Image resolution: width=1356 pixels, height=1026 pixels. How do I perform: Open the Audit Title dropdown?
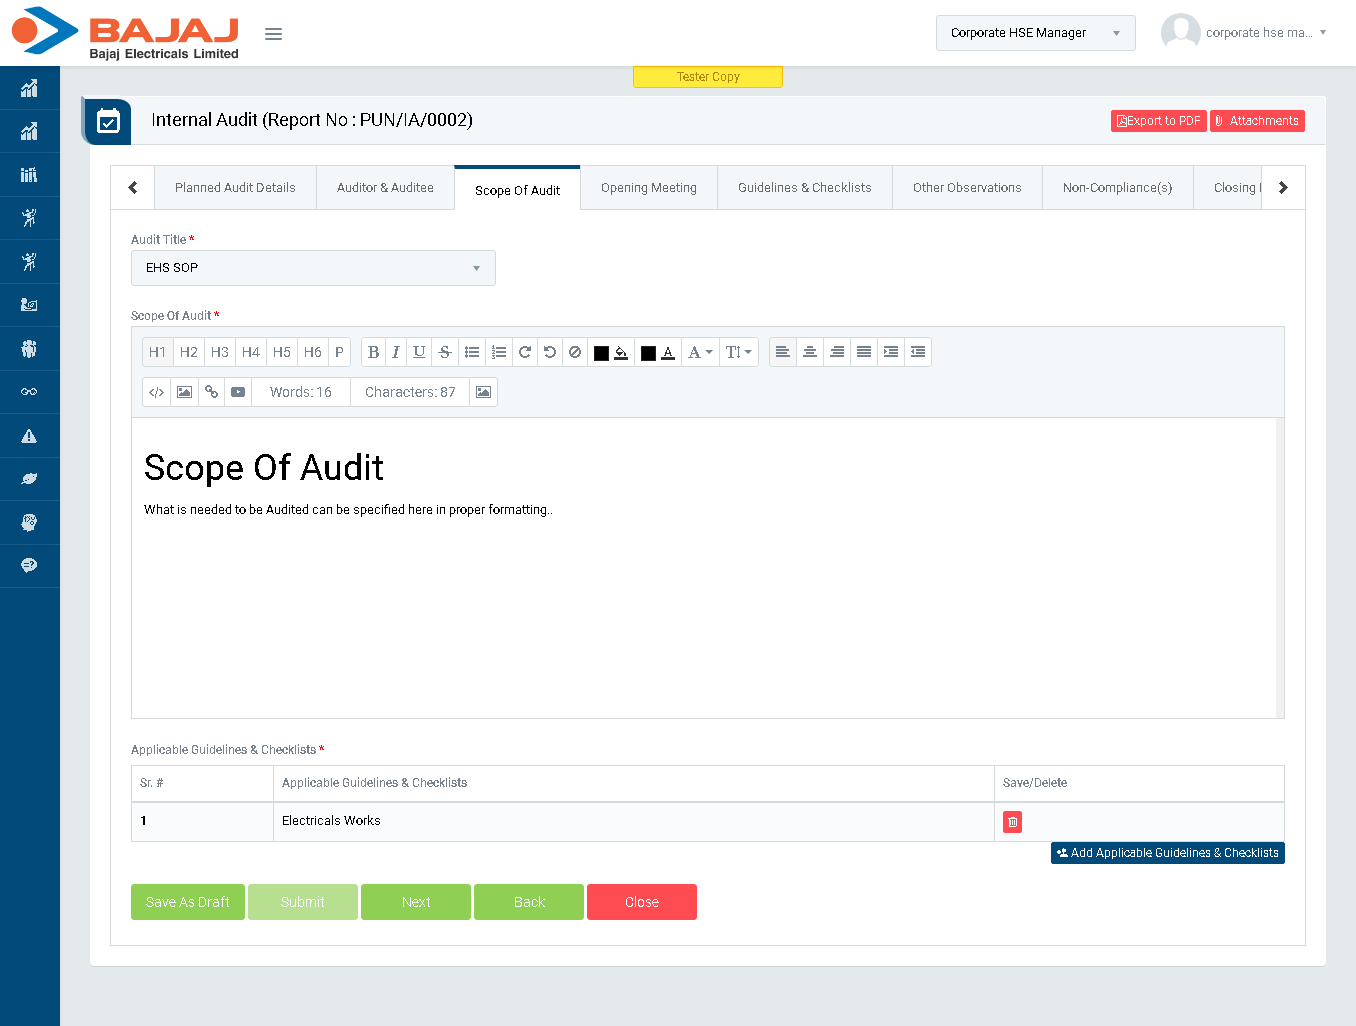coord(313,268)
